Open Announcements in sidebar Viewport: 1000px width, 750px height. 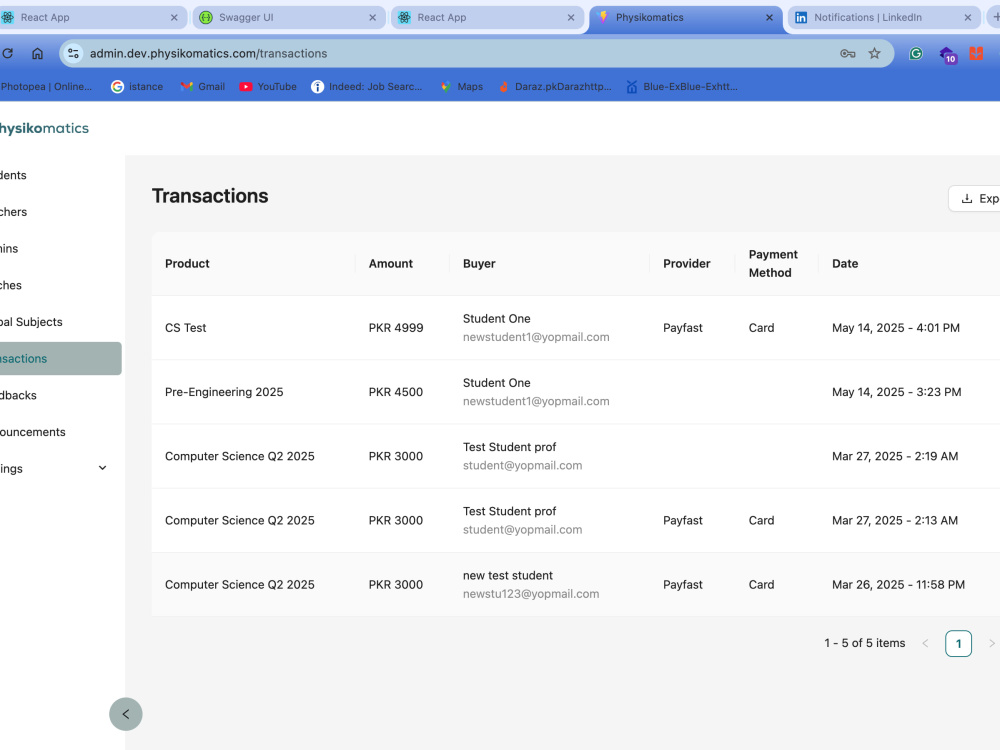tap(61, 432)
